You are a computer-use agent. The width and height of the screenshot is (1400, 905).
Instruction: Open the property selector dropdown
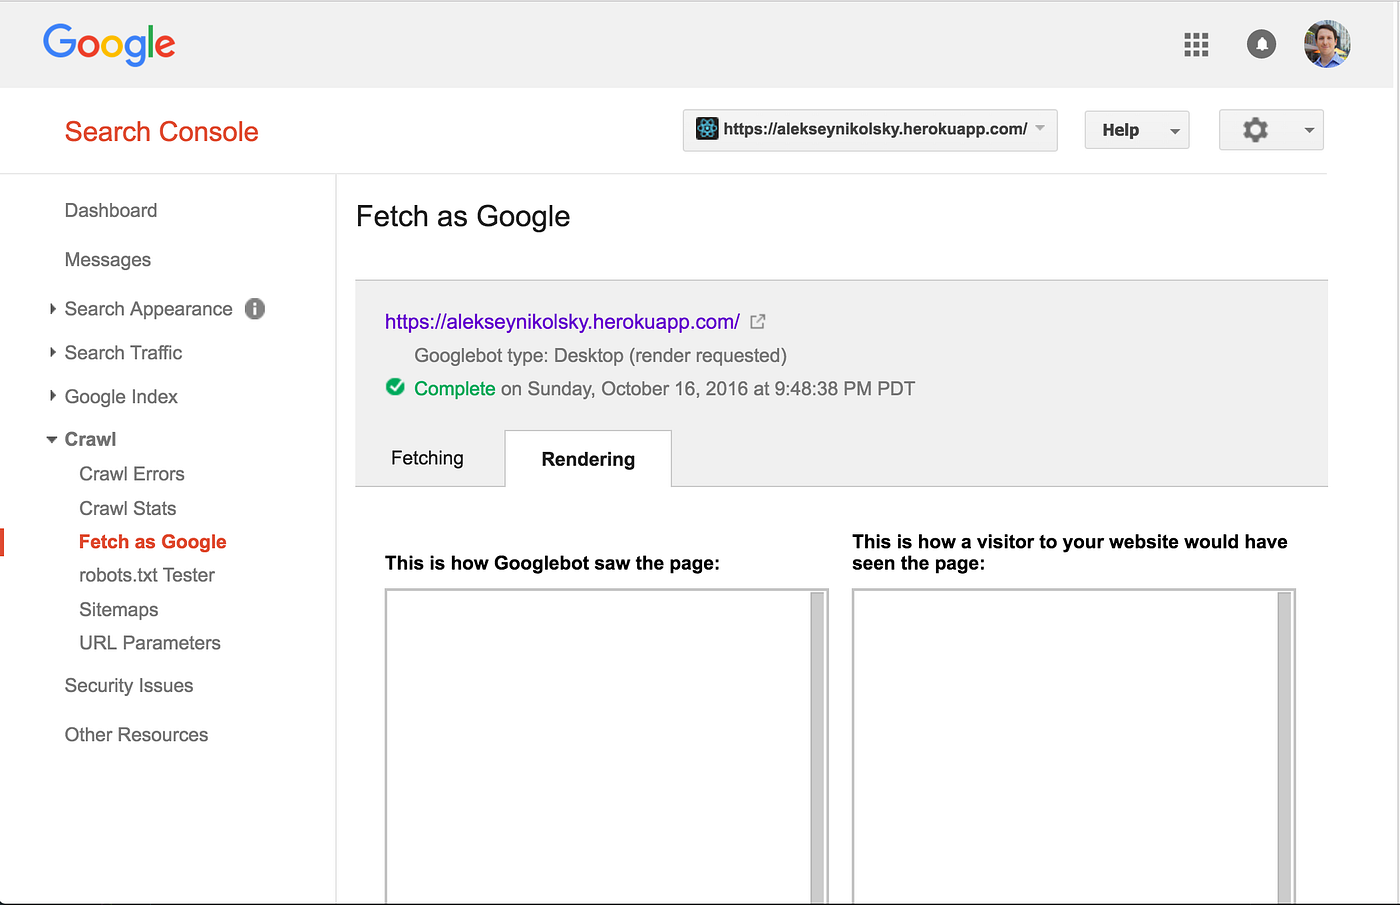1039,129
